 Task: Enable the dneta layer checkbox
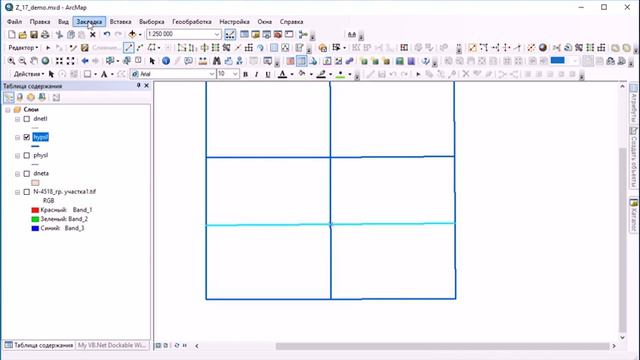pyautogui.click(x=27, y=173)
